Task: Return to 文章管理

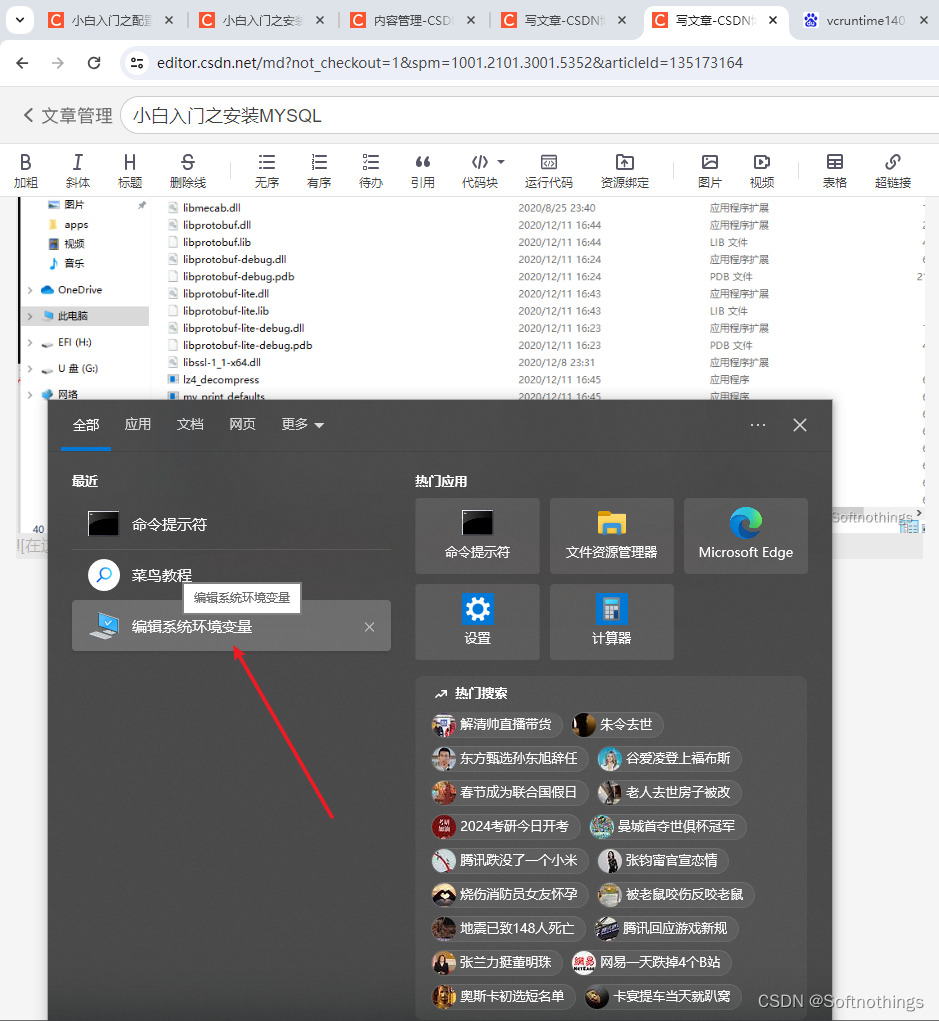Action: coord(68,115)
